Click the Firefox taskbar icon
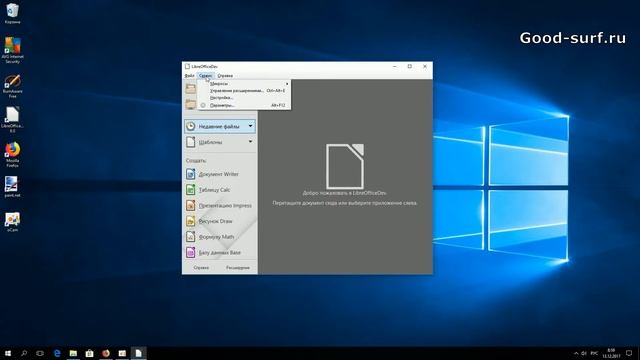 [x=106, y=353]
